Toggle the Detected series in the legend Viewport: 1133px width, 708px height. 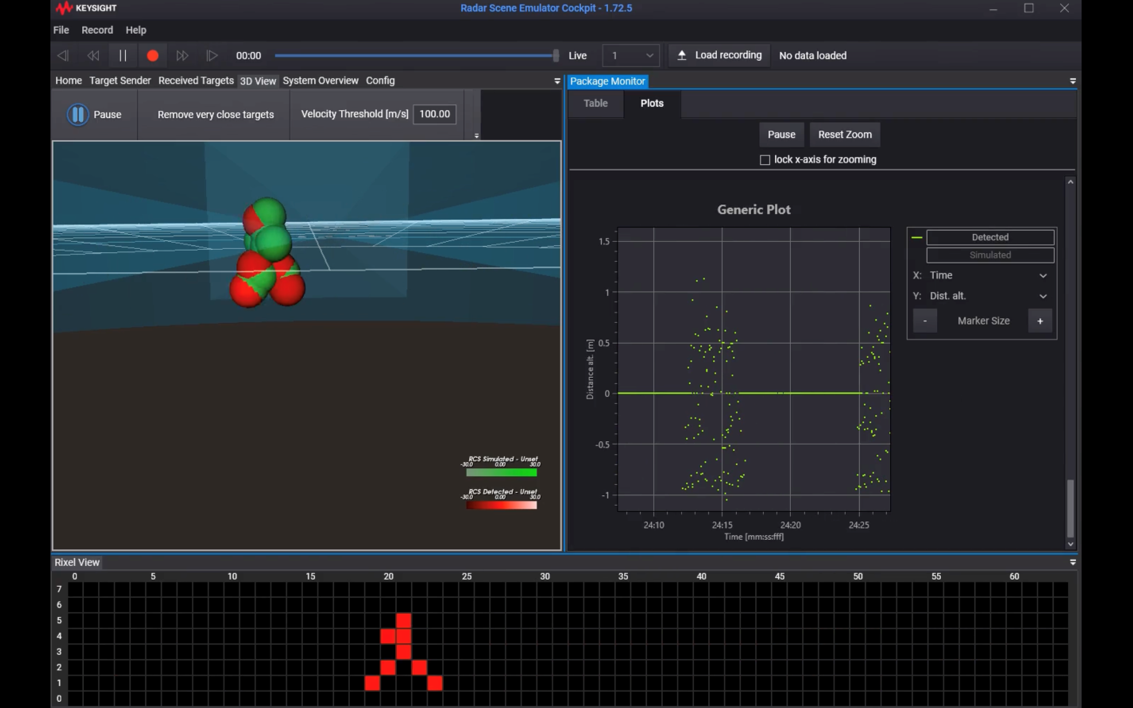tap(989, 237)
